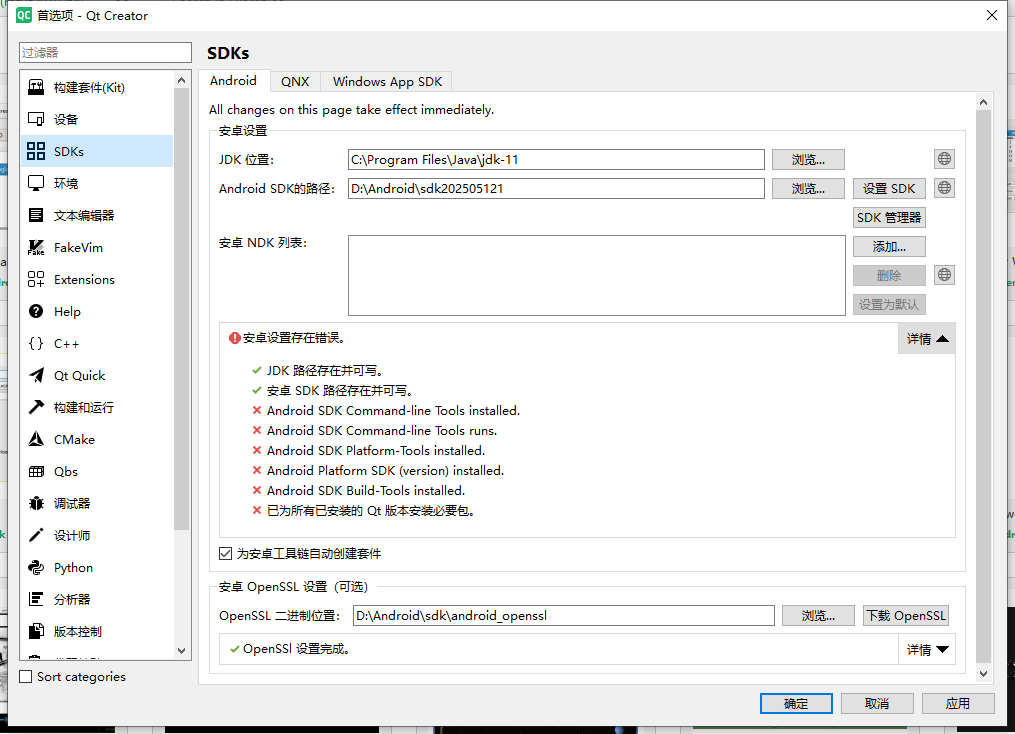Switch to the QNX tab
The width and height of the screenshot is (1015, 734).
295,82
